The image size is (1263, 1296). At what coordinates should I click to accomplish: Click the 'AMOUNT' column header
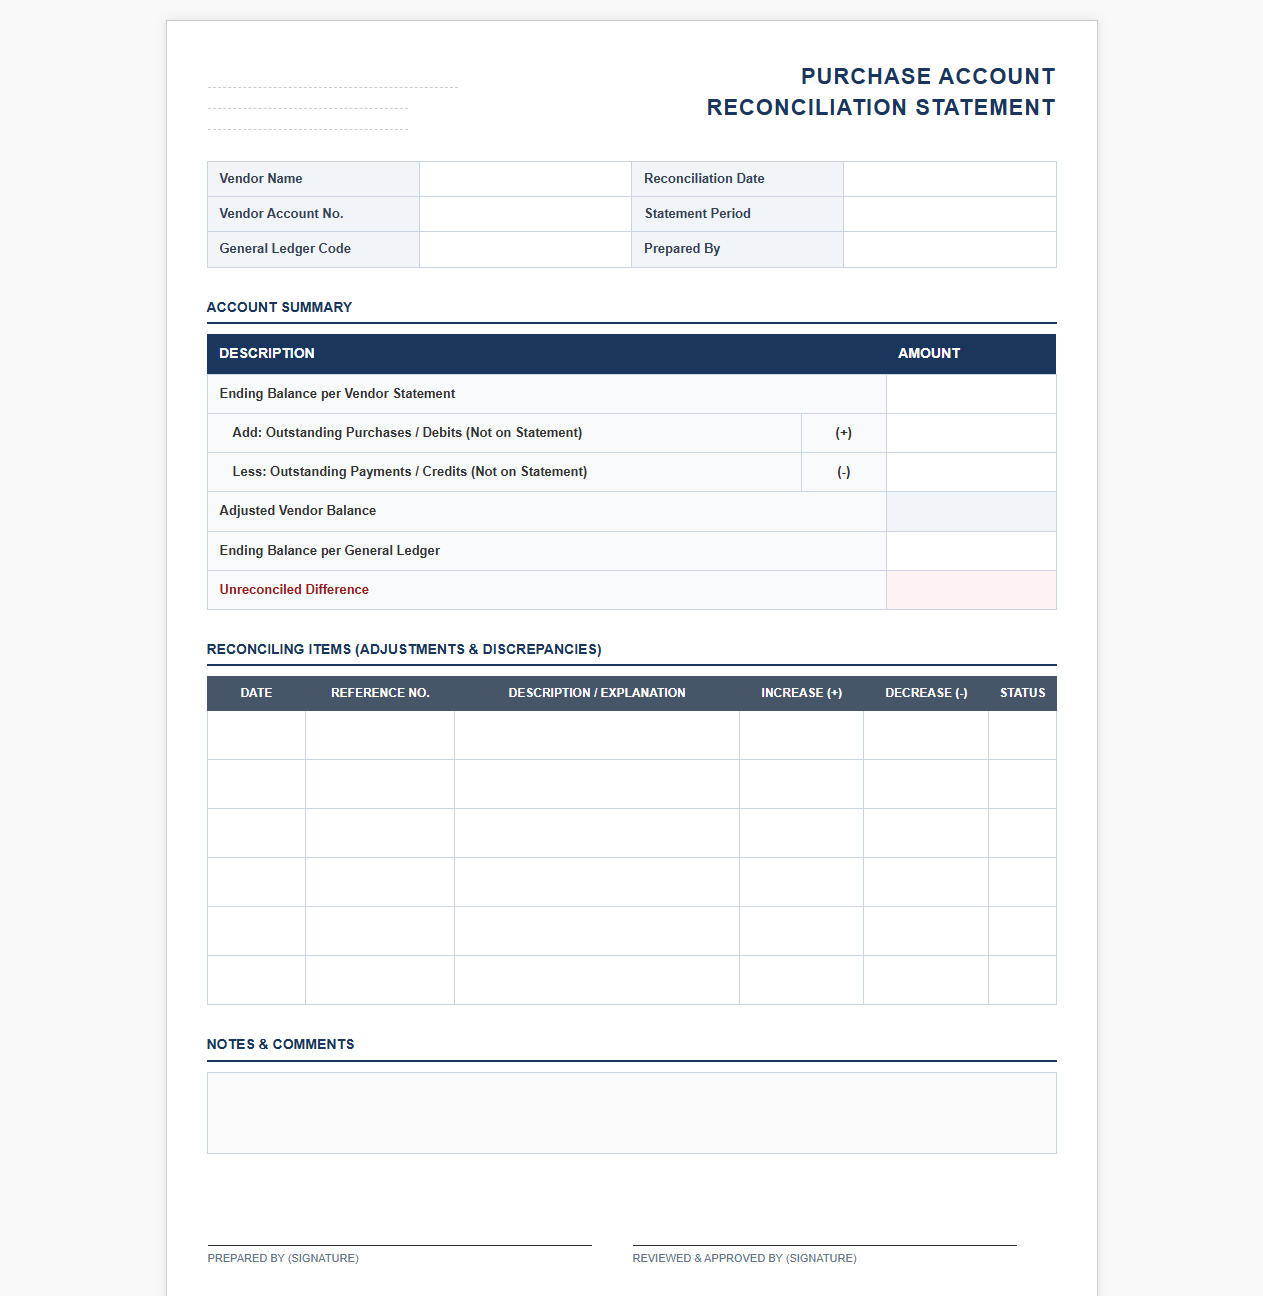click(929, 353)
